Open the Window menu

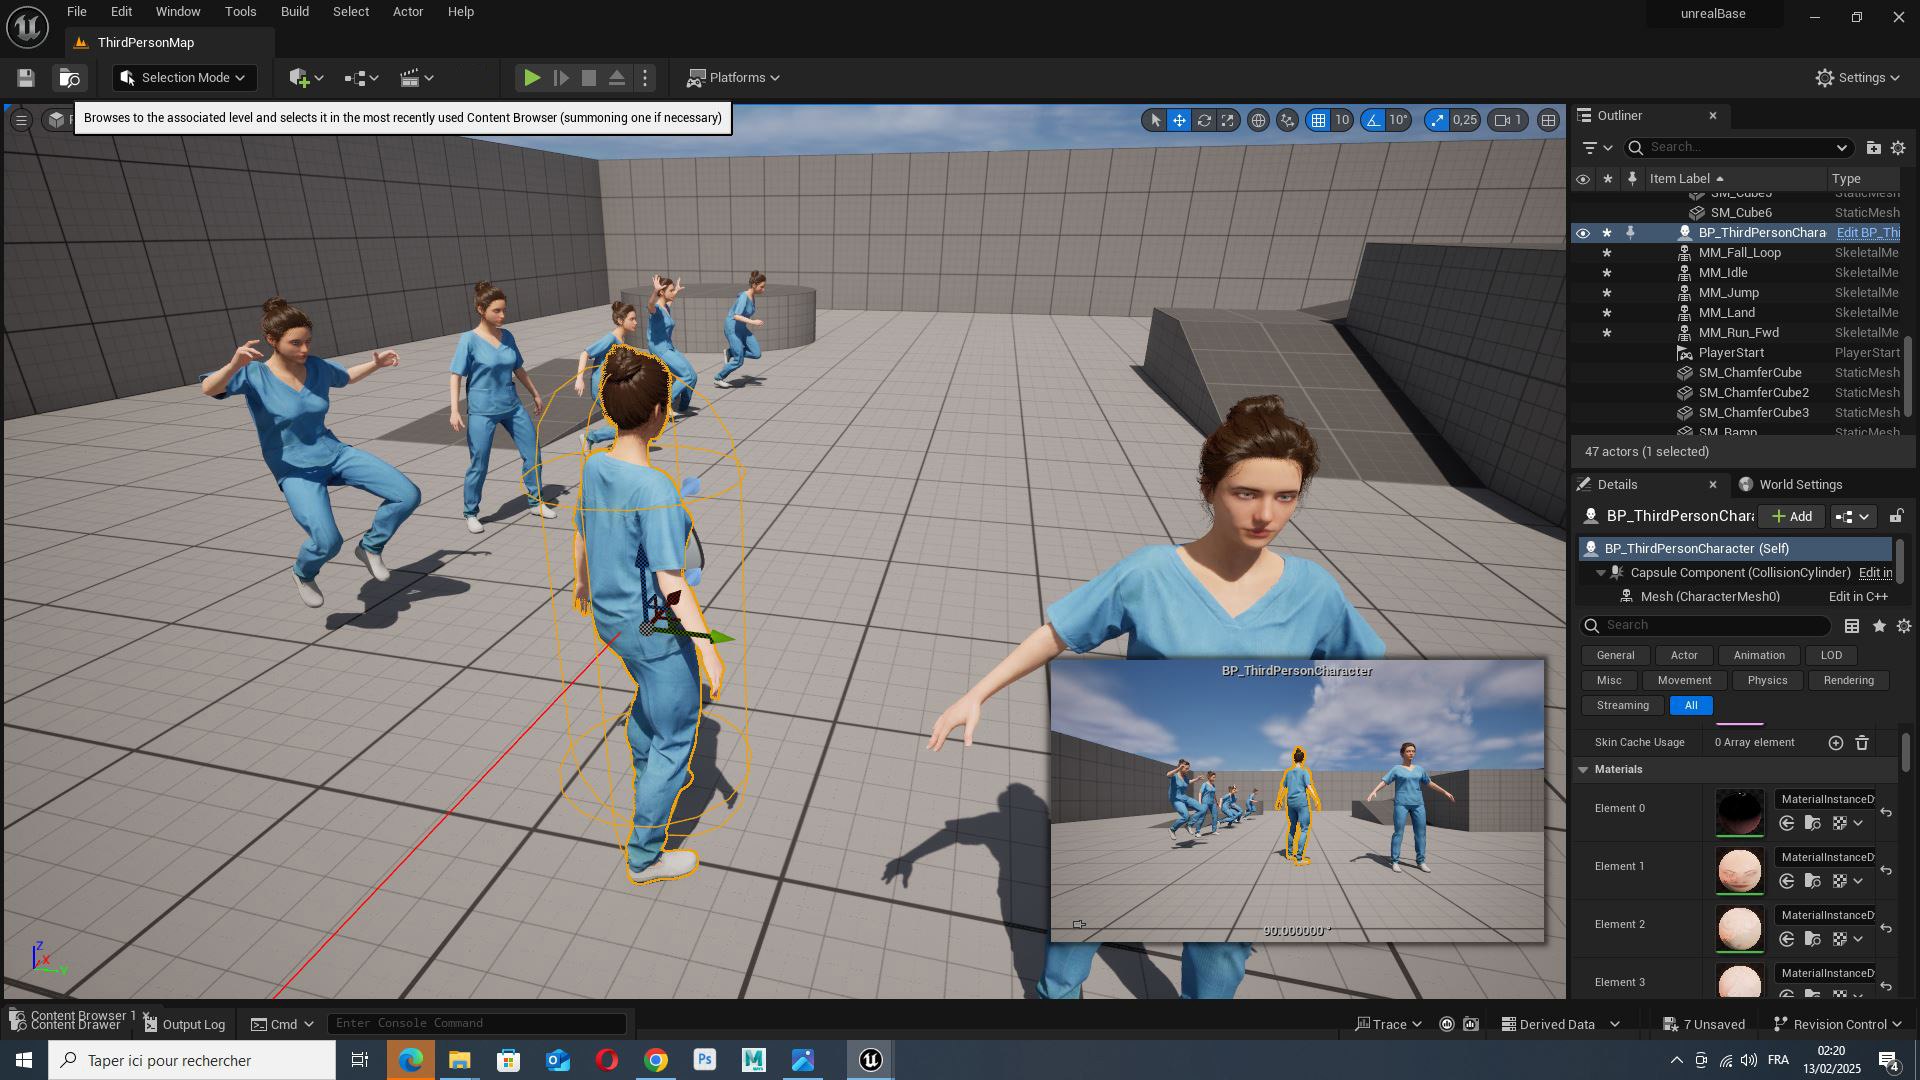[178, 12]
